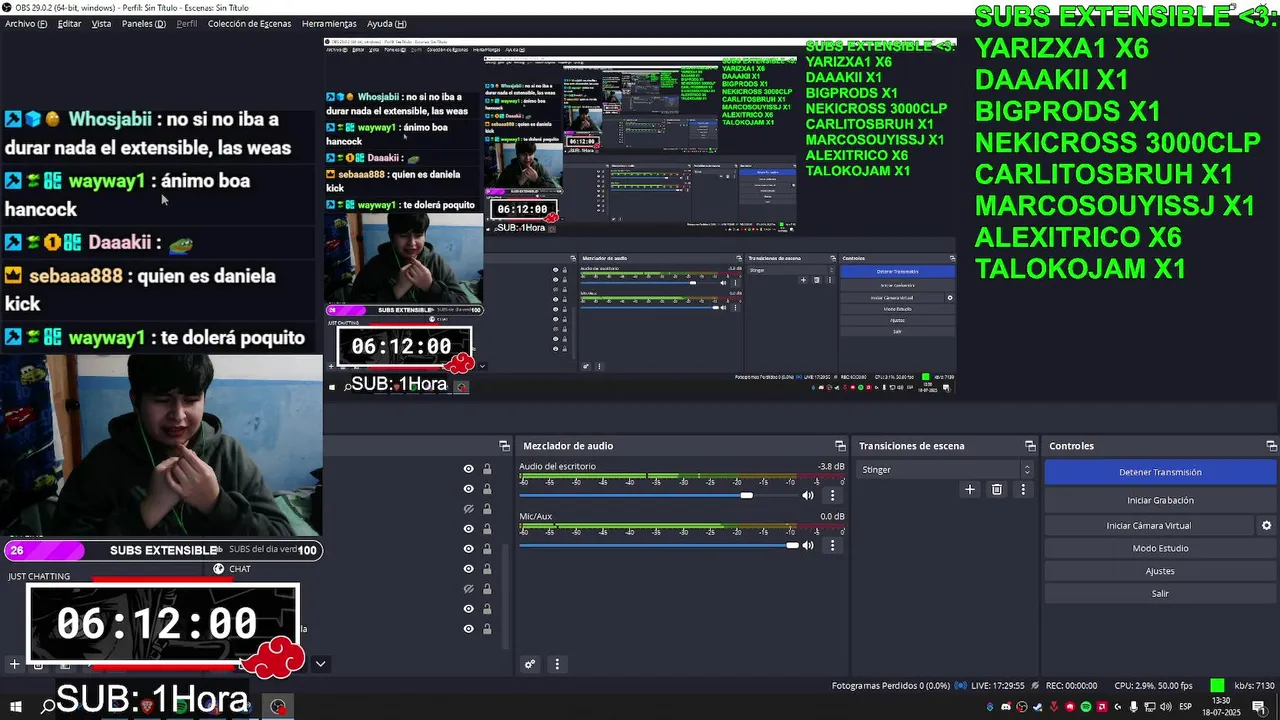Click REC: 00:00:00 status text
The height and width of the screenshot is (720, 1280).
(1071, 685)
